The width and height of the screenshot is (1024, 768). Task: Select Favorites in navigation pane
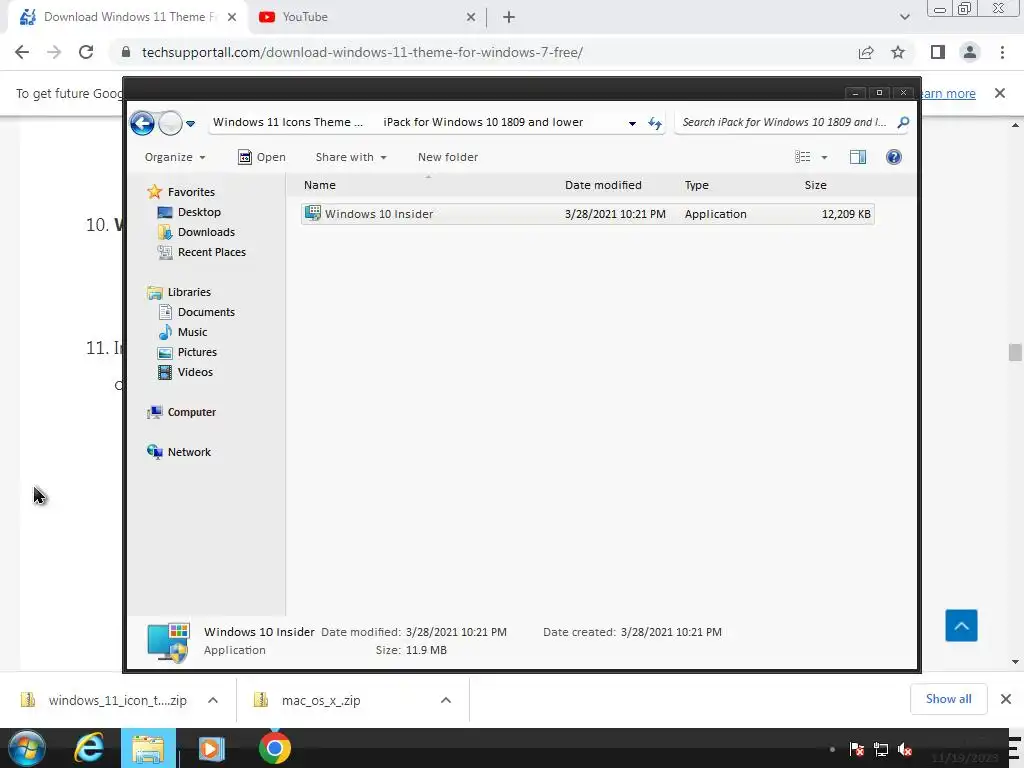pyautogui.click(x=191, y=192)
